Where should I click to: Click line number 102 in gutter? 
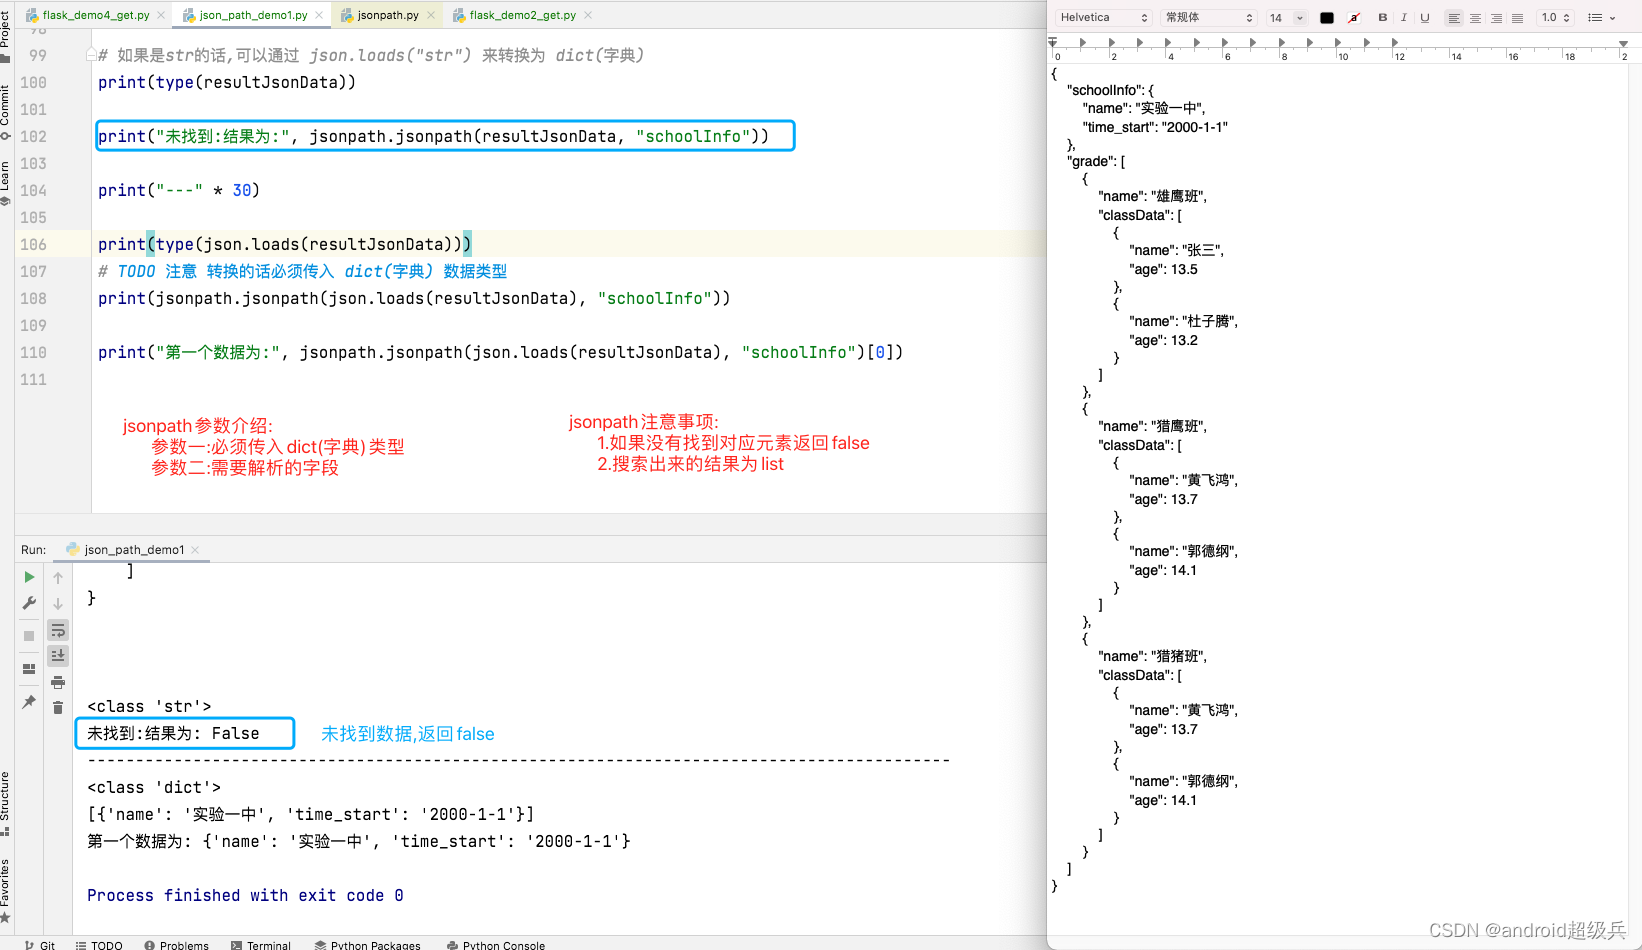coord(33,136)
